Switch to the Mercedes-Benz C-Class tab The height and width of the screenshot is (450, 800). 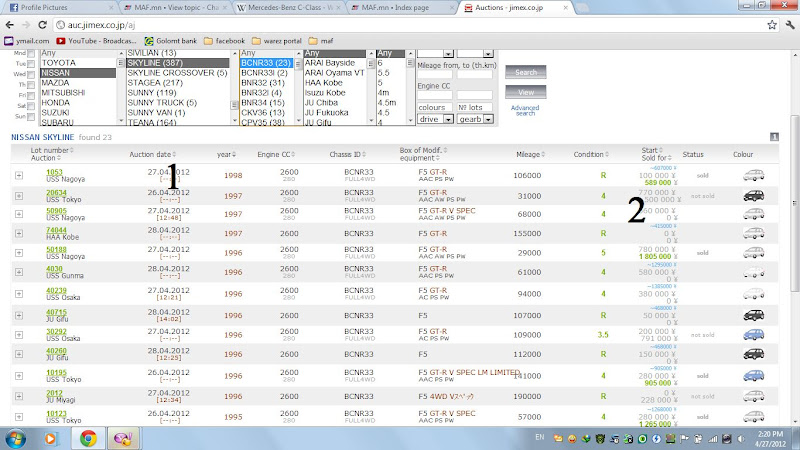coord(289,8)
